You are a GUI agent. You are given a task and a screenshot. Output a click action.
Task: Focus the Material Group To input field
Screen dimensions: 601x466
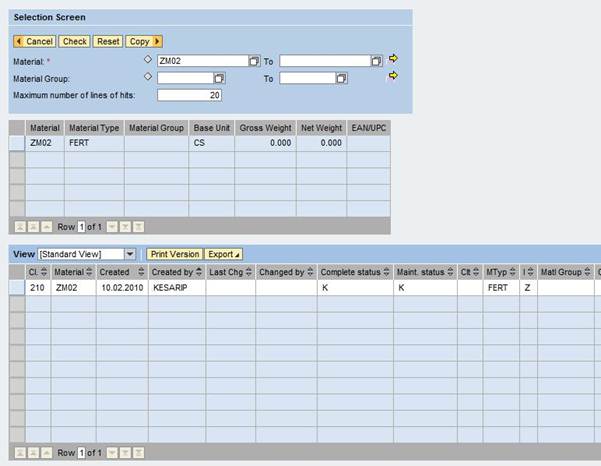[x=308, y=78]
